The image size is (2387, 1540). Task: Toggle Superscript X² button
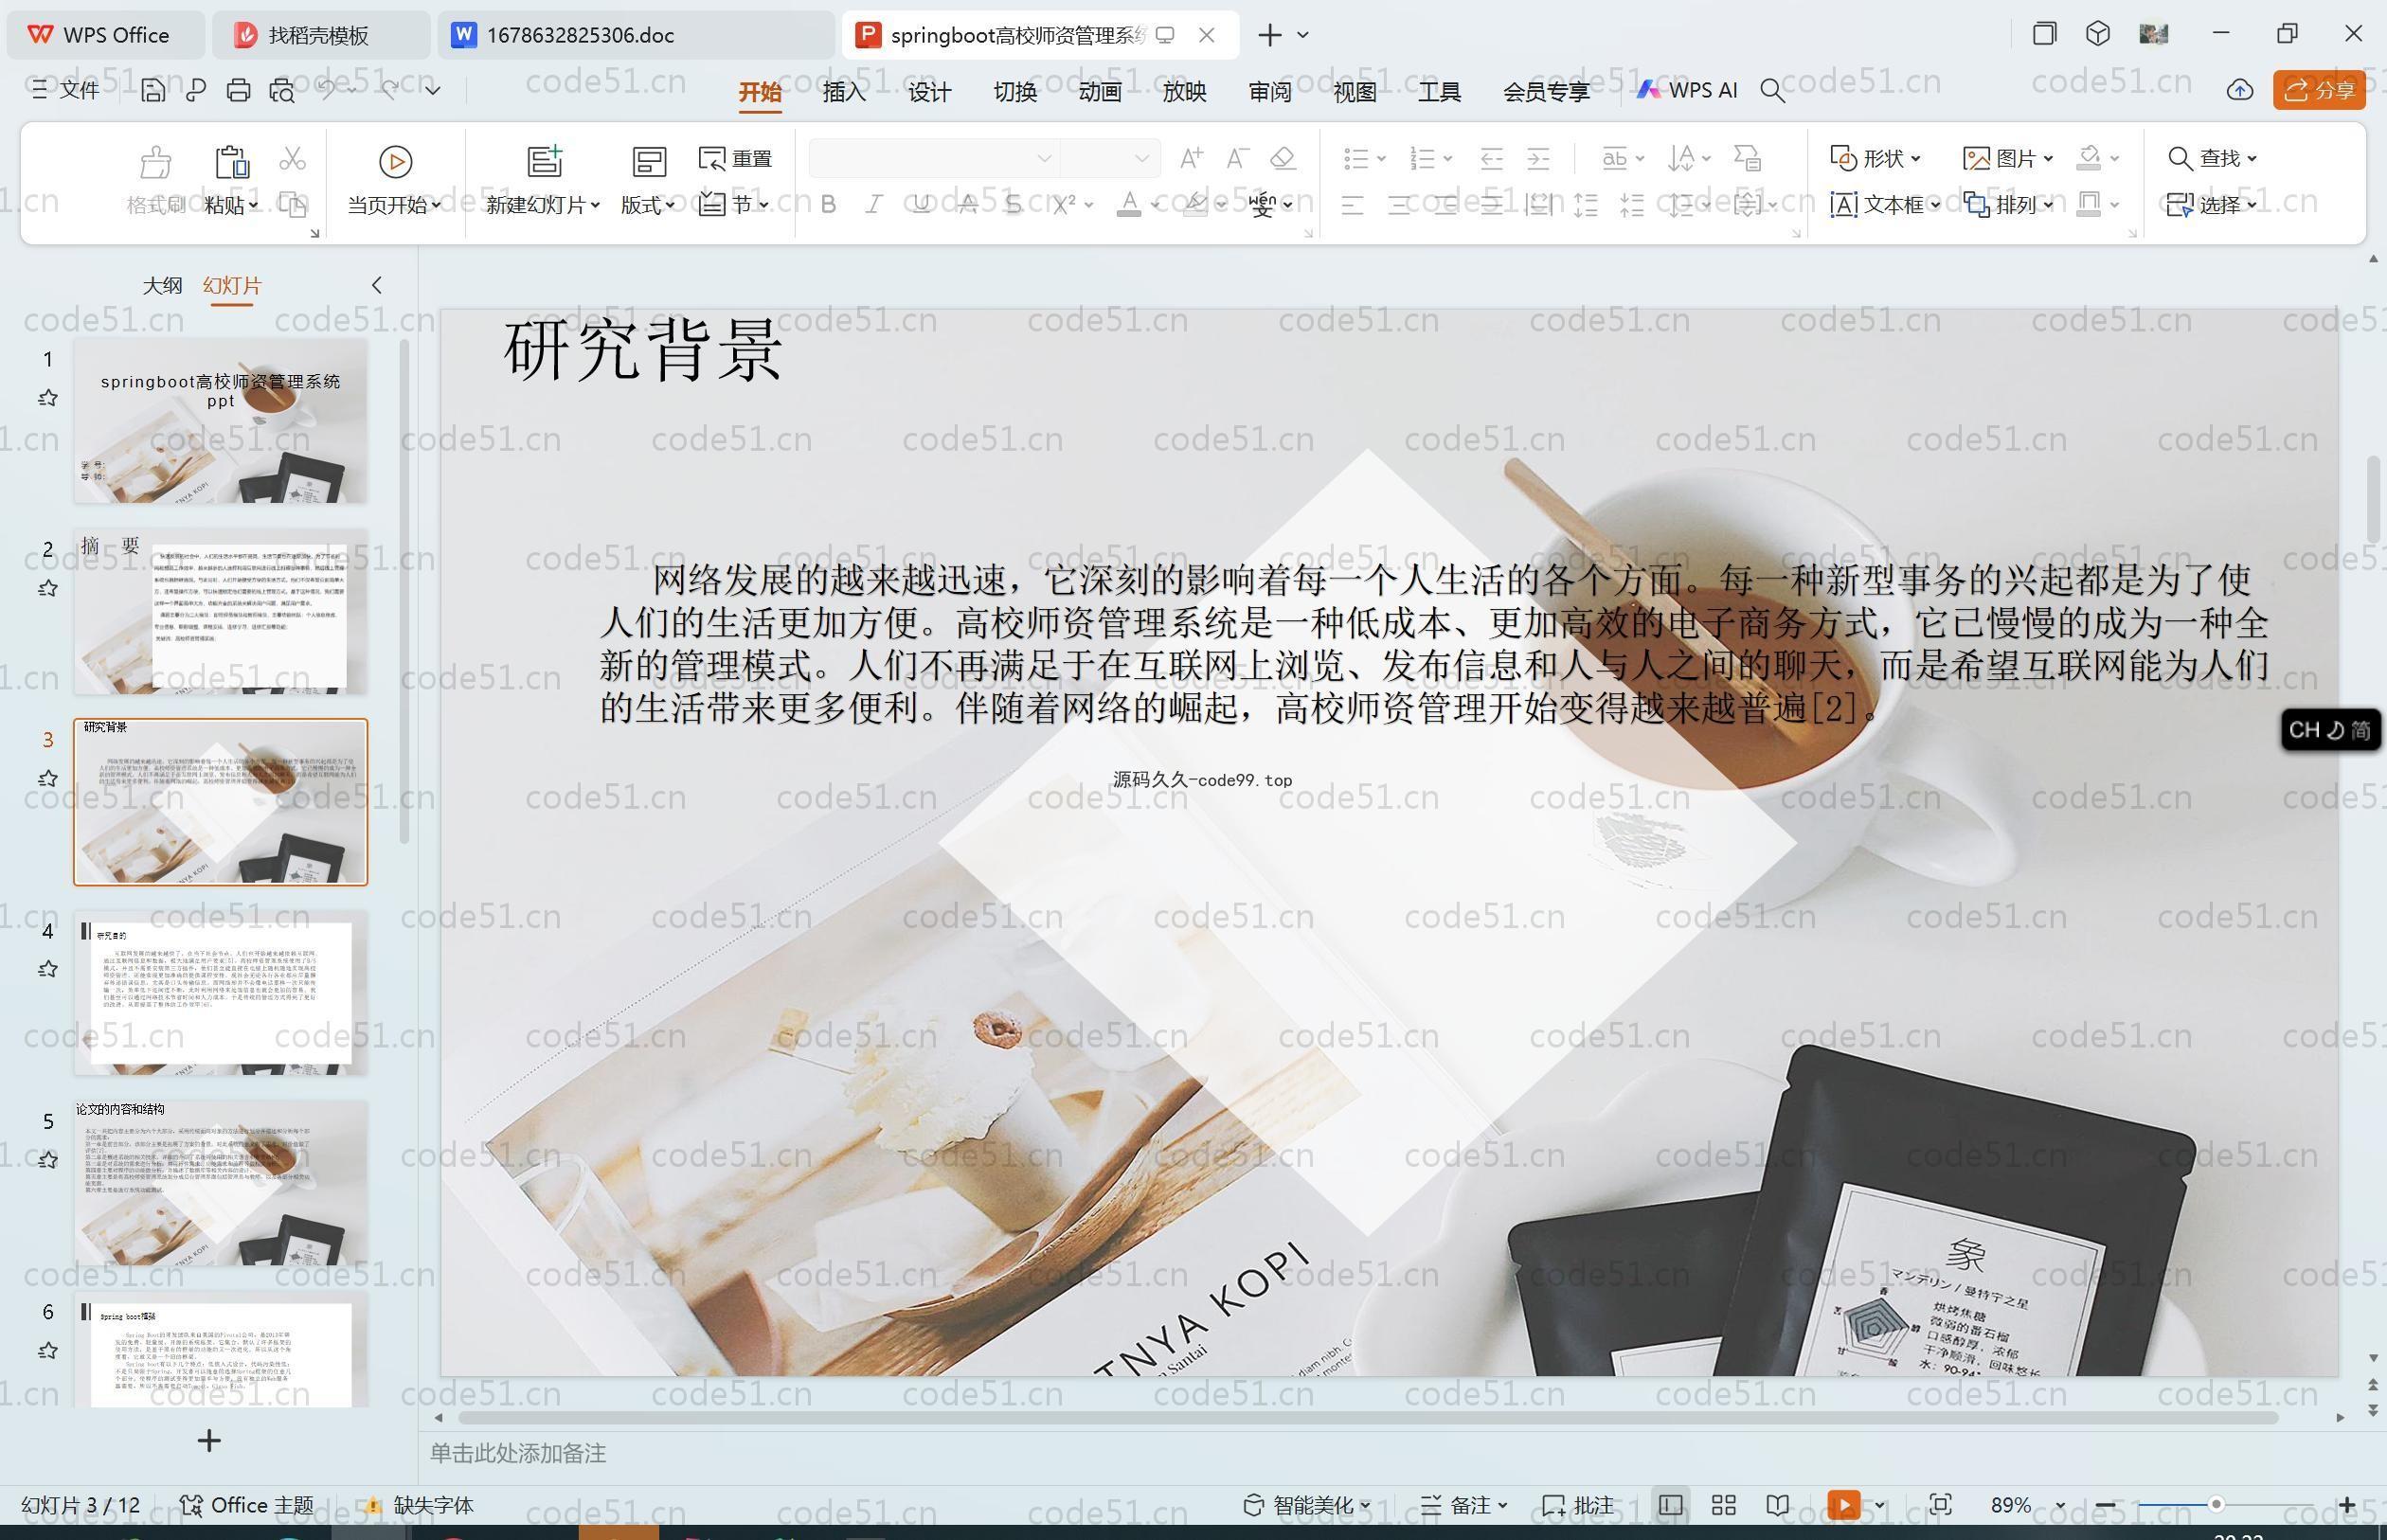click(x=1064, y=205)
